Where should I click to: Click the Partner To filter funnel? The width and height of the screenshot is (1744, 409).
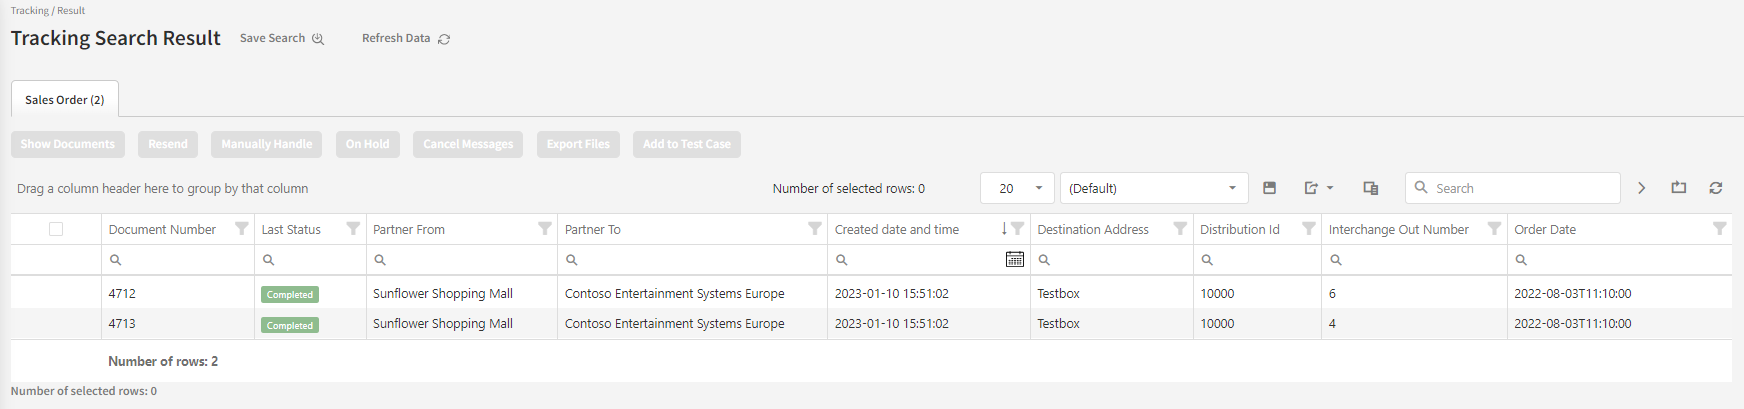pos(815,229)
